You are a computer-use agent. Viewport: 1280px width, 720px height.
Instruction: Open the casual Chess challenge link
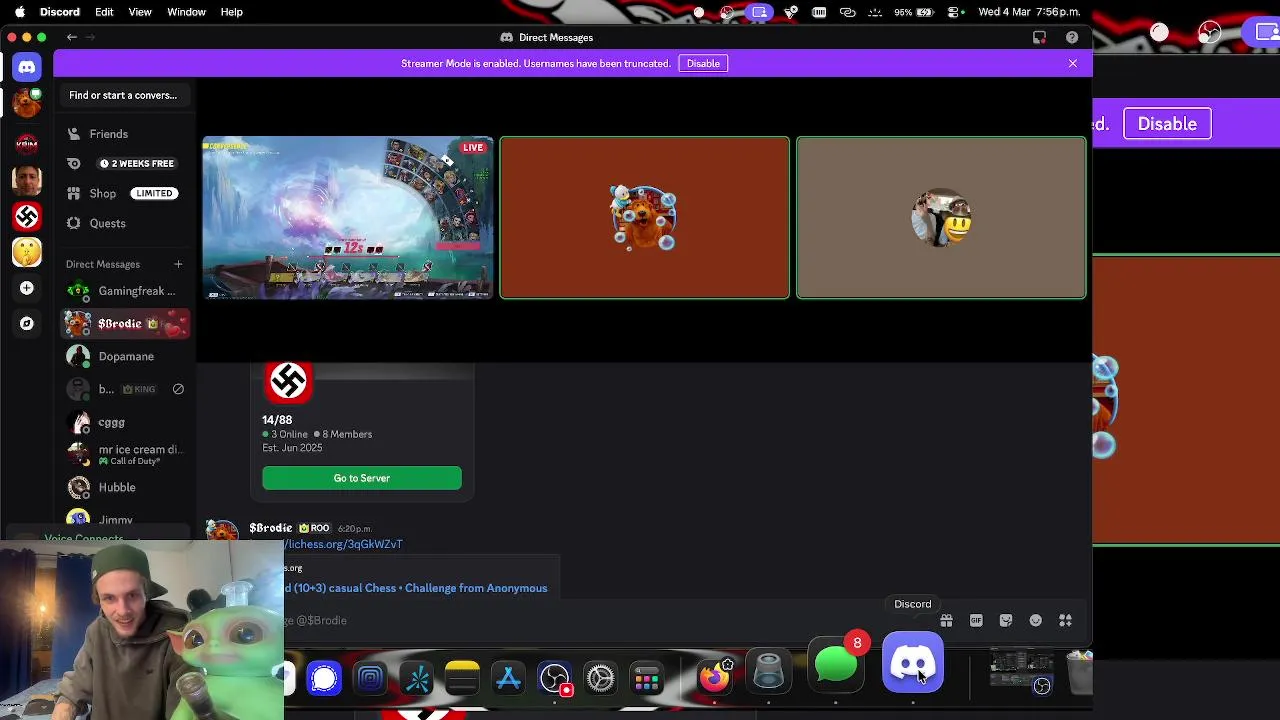tap(416, 588)
